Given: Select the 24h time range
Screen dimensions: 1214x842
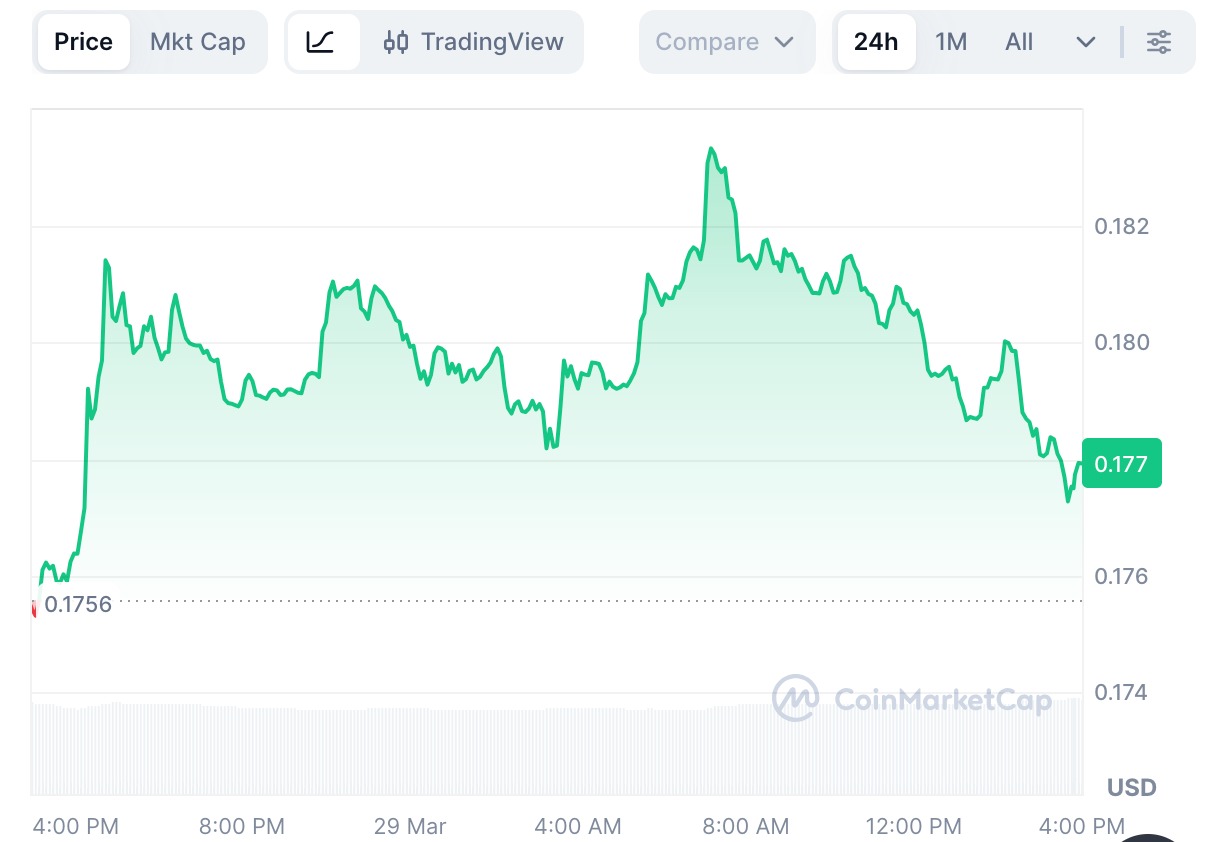Looking at the screenshot, I should coord(876,42).
